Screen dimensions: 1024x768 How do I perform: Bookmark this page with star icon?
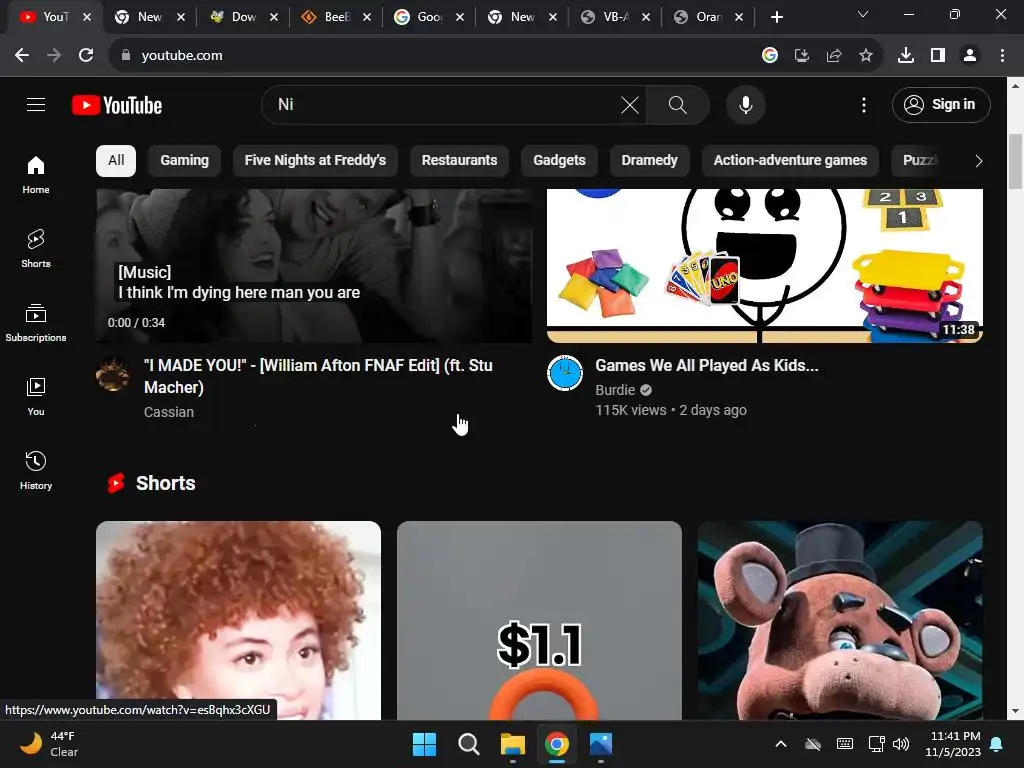pos(866,56)
